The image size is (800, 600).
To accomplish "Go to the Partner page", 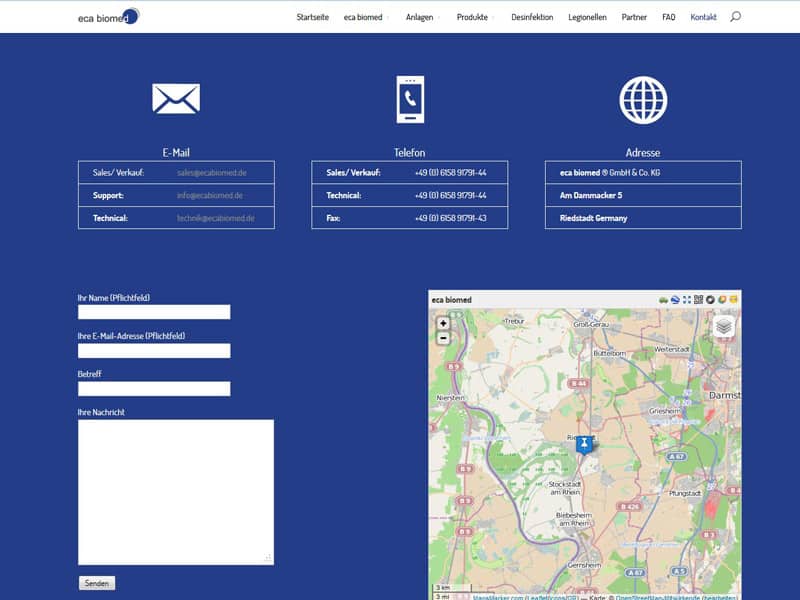I will click(x=634, y=17).
